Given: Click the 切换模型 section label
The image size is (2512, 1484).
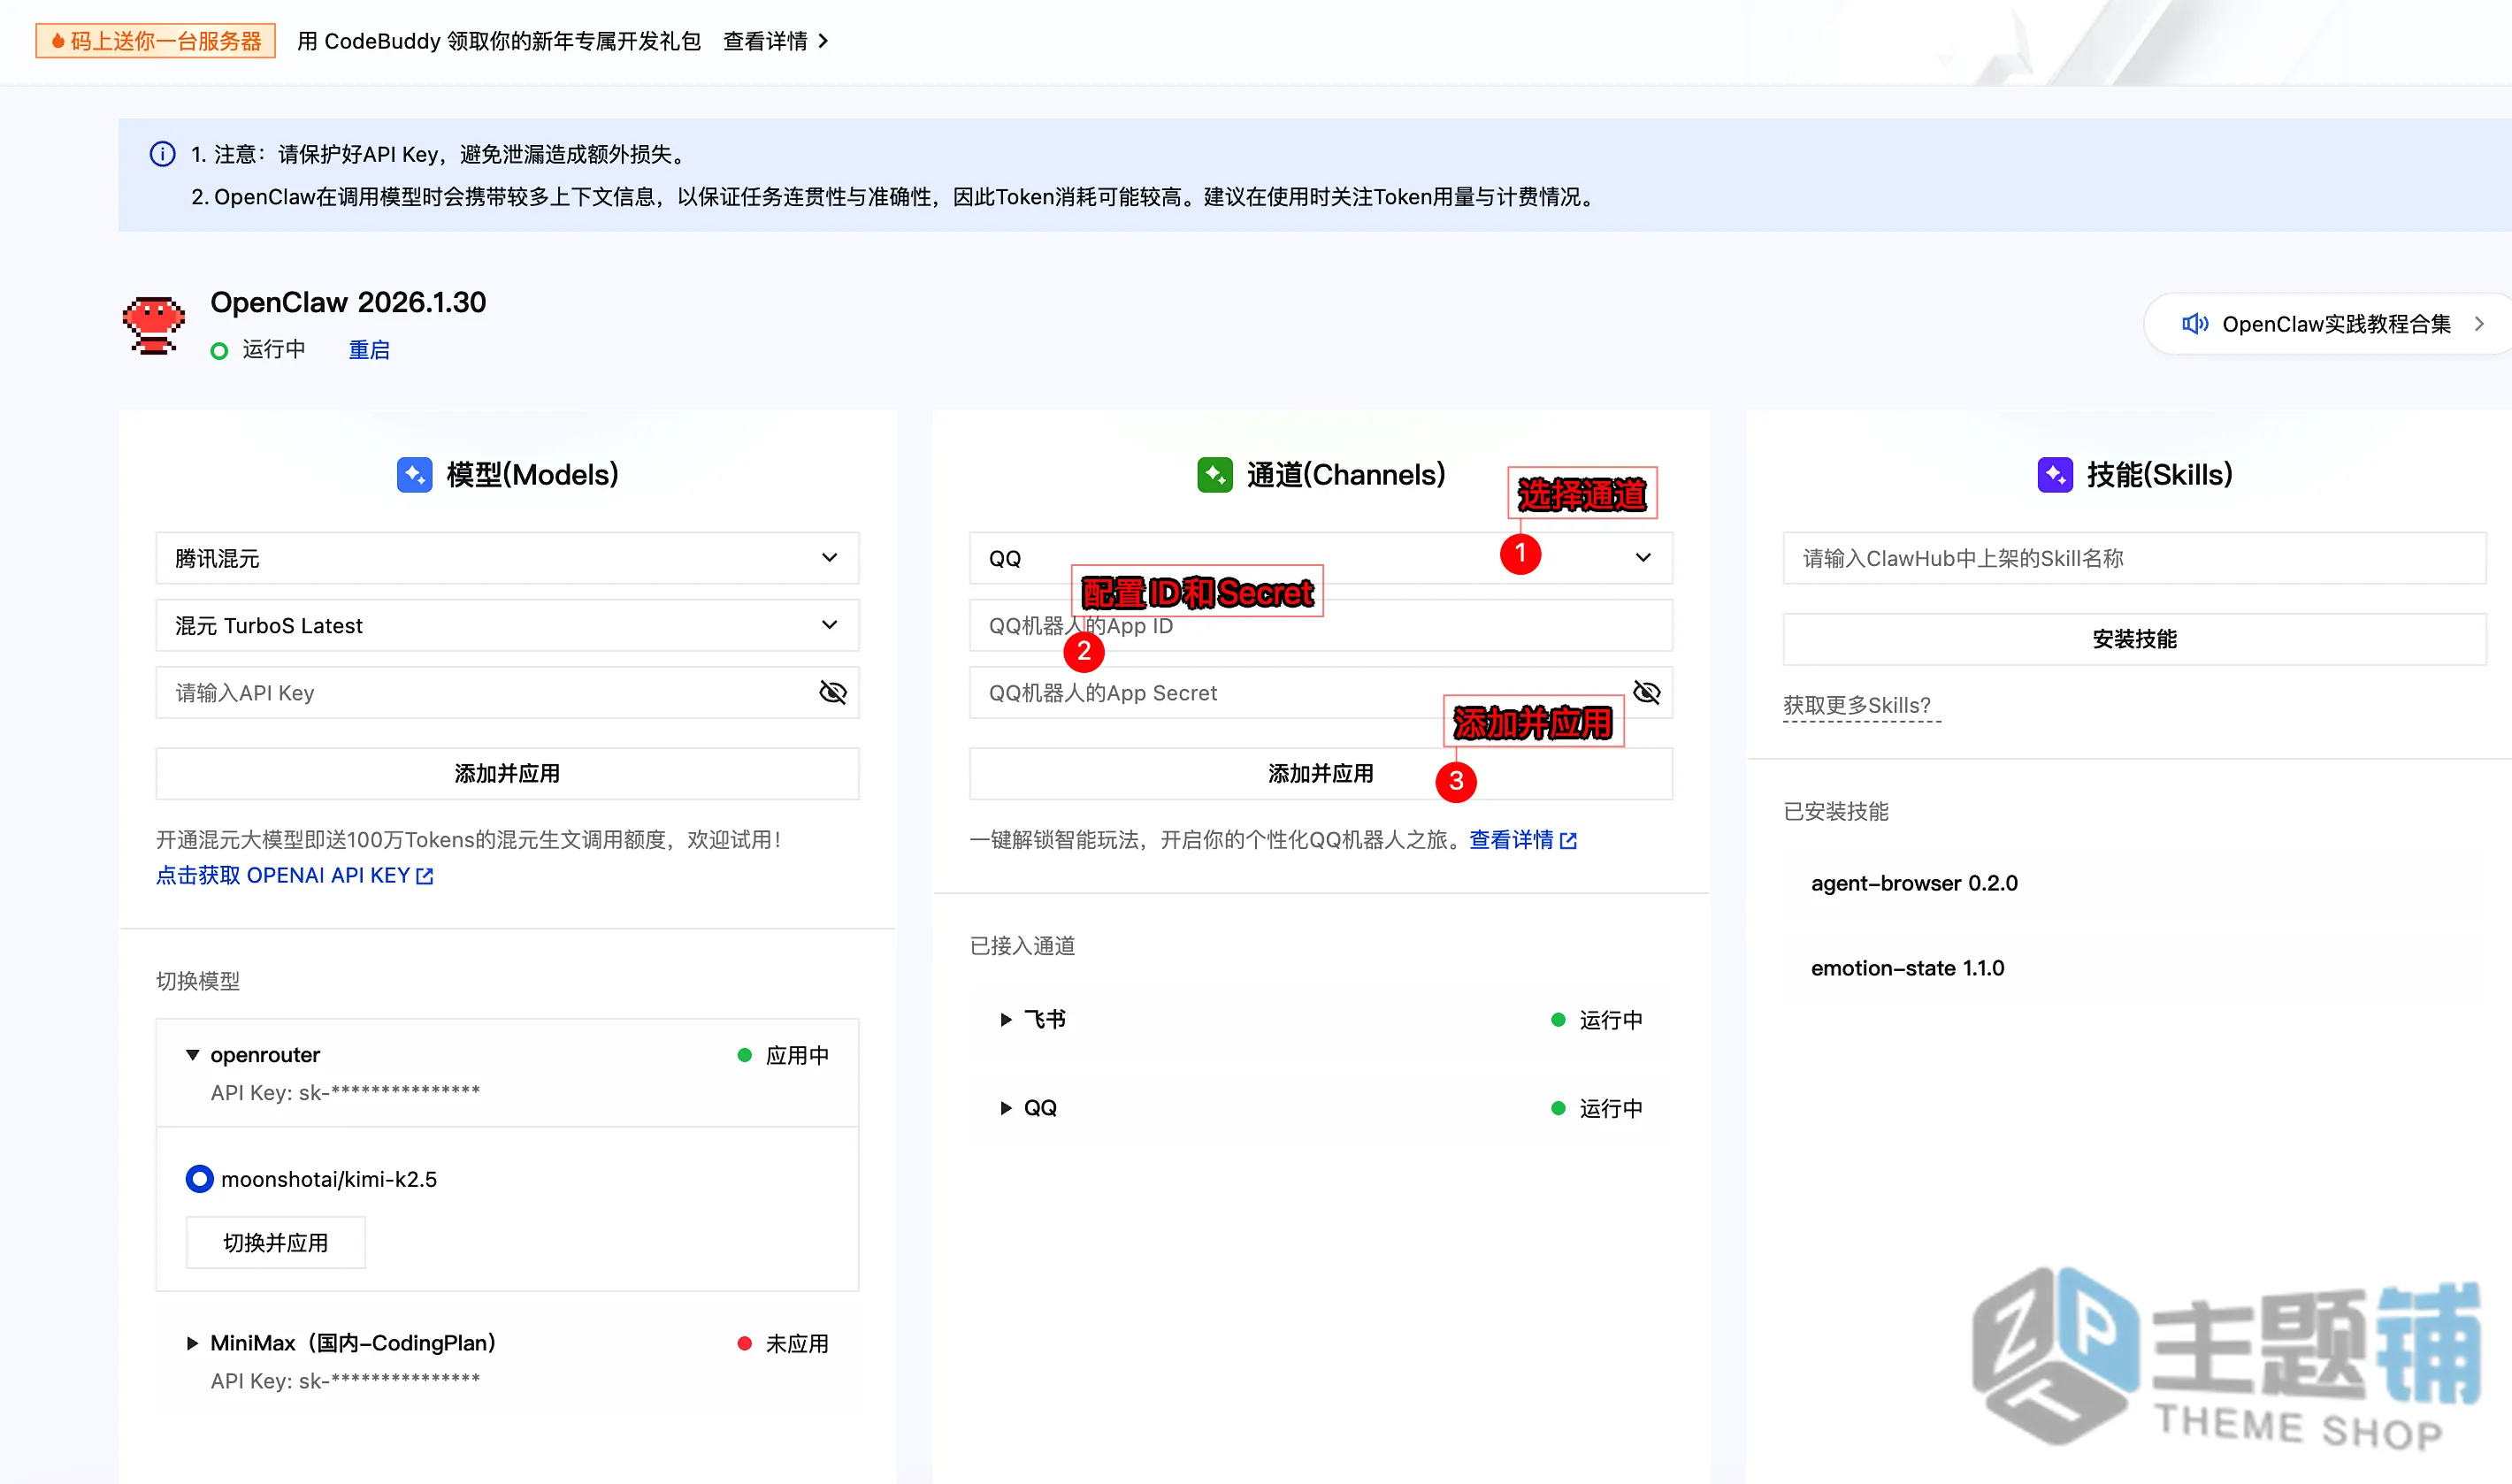Looking at the screenshot, I should point(198,981).
